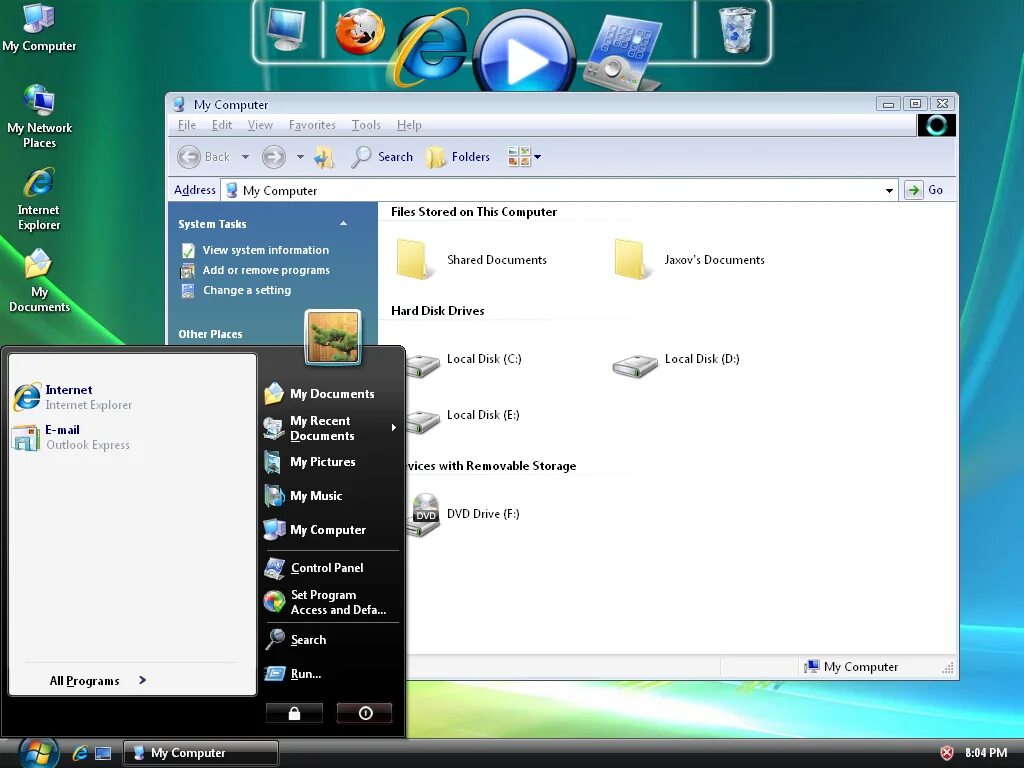Click the Go button
This screenshot has width=1024, height=768.
pyautogui.click(x=924, y=190)
